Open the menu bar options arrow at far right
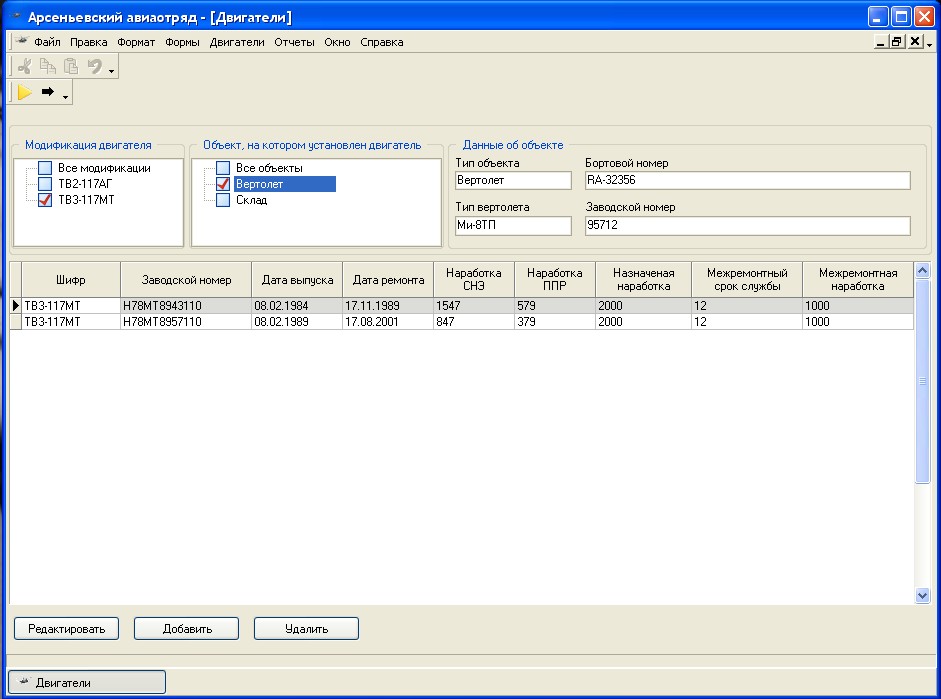941x699 pixels. (x=930, y=45)
